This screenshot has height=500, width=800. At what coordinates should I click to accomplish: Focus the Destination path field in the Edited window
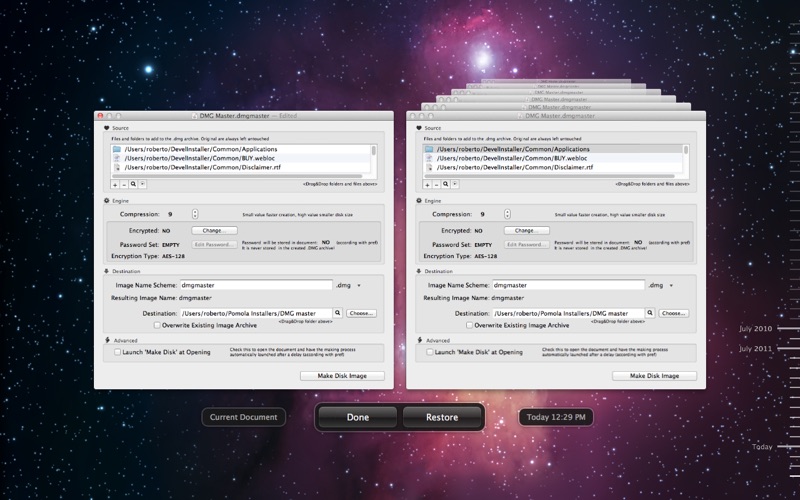256,313
